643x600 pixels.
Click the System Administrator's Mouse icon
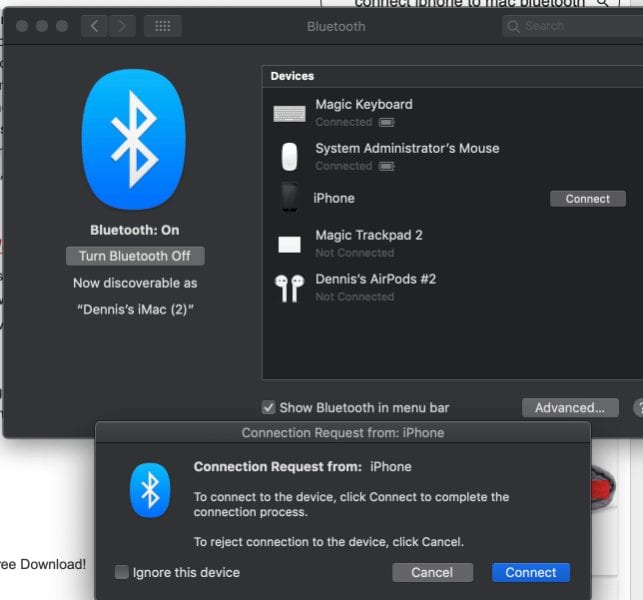(289, 157)
